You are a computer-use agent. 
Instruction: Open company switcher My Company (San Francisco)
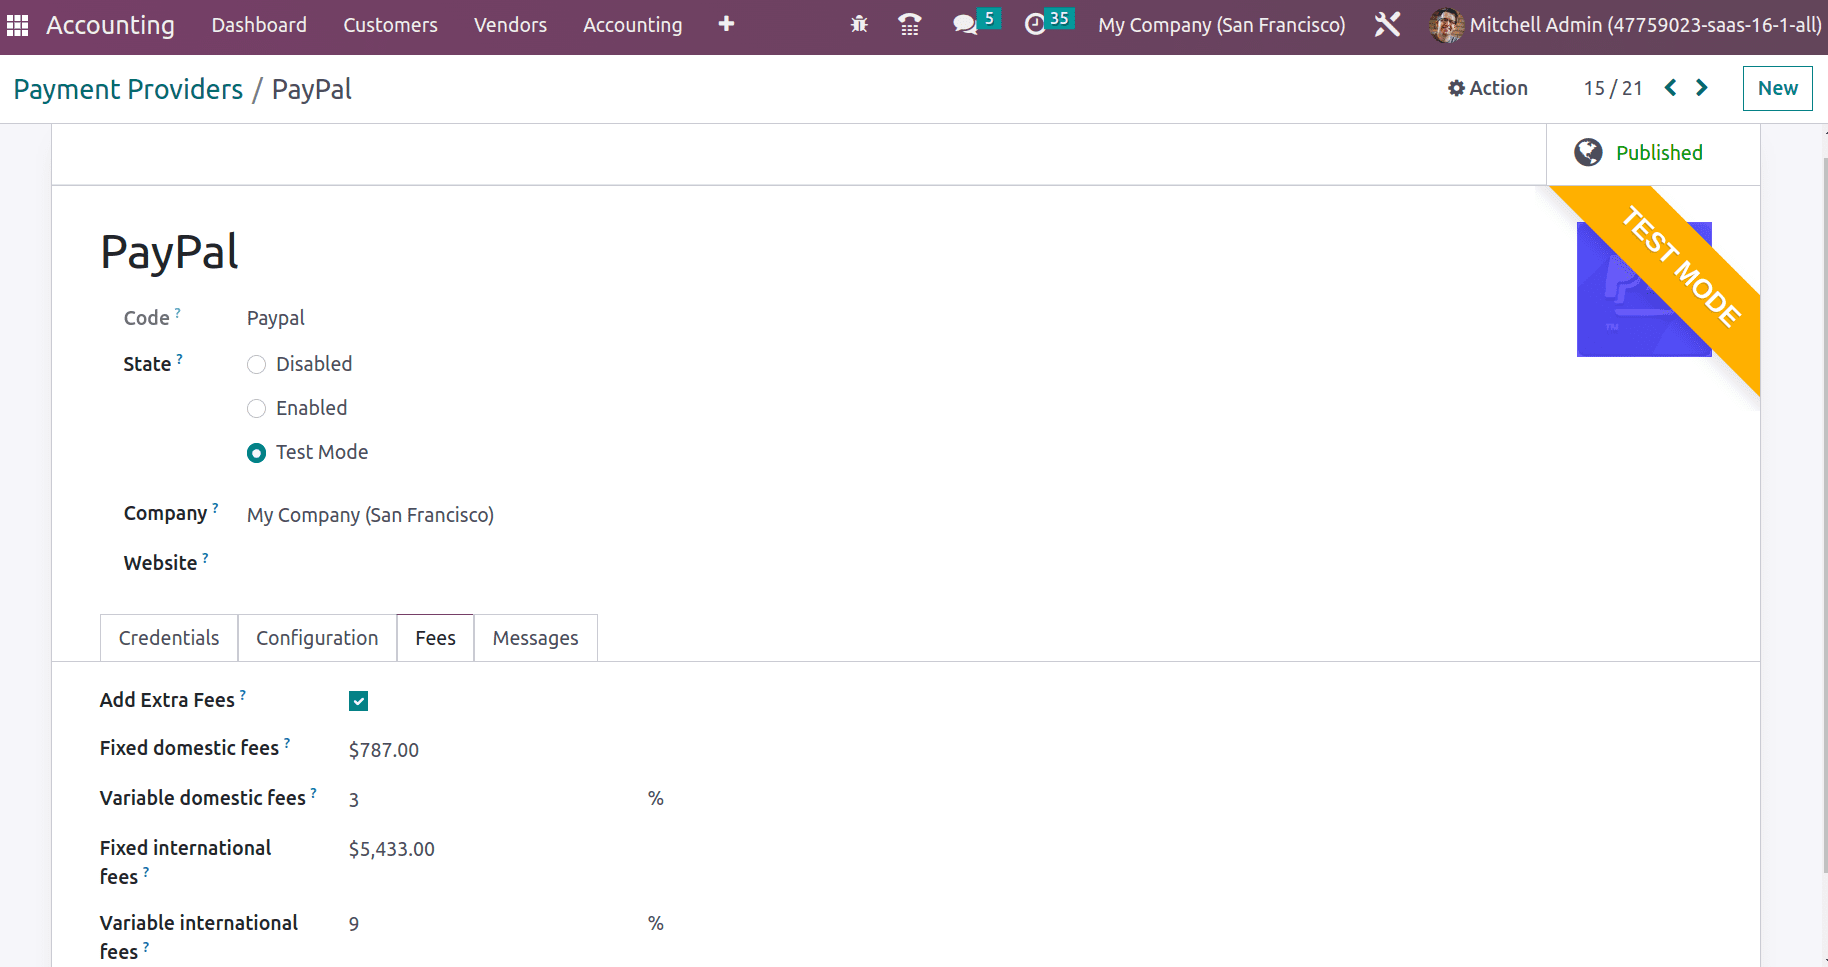(1222, 25)
